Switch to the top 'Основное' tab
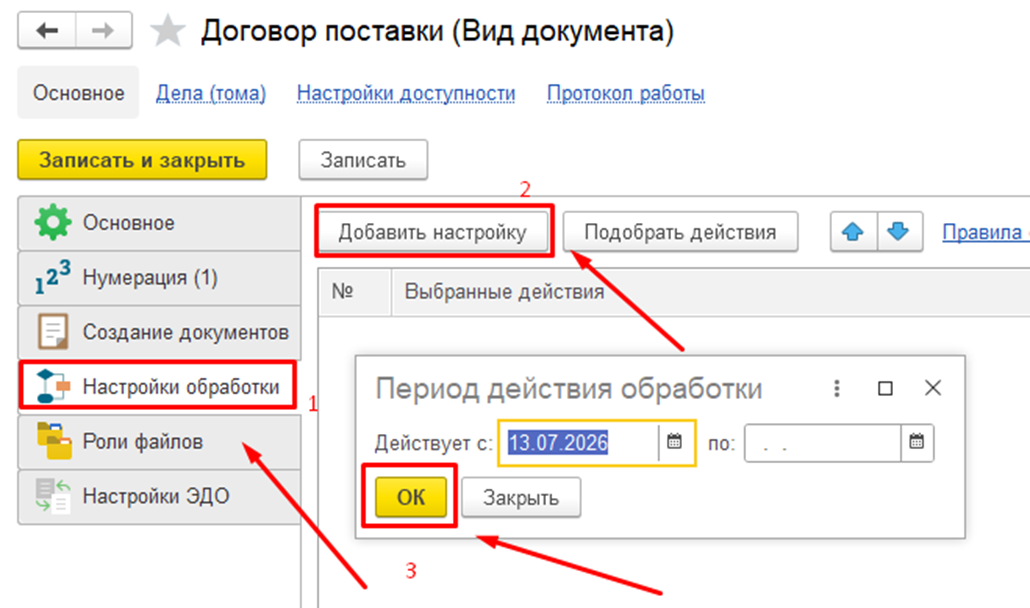 pos(78,93)
